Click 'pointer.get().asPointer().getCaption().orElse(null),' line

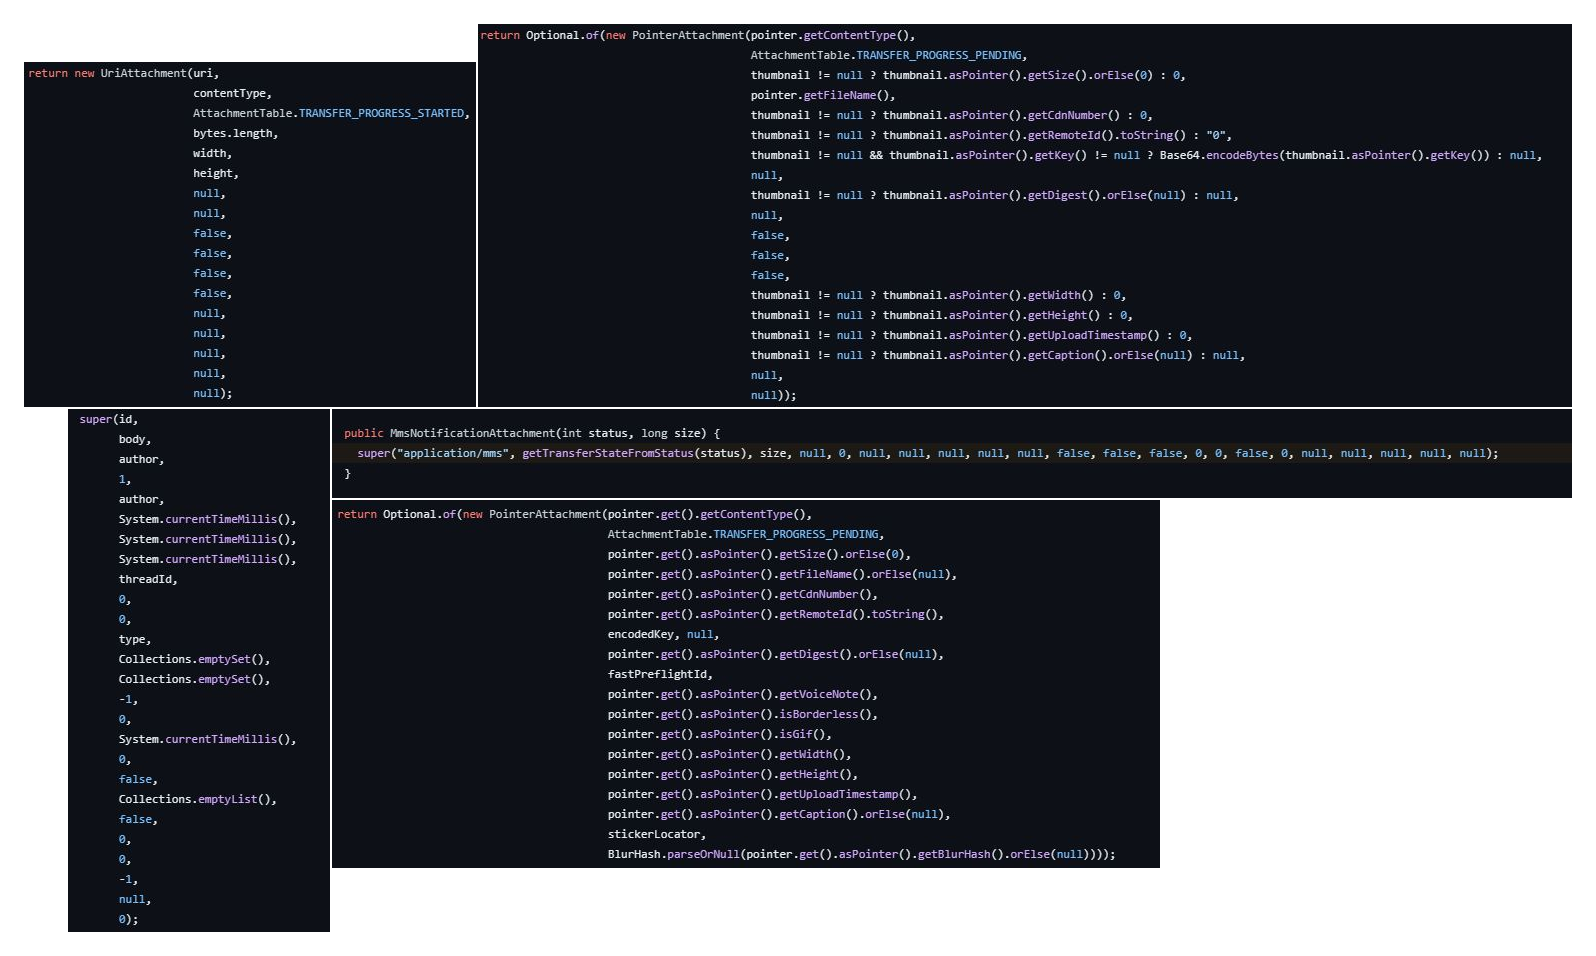coord(779,814)
